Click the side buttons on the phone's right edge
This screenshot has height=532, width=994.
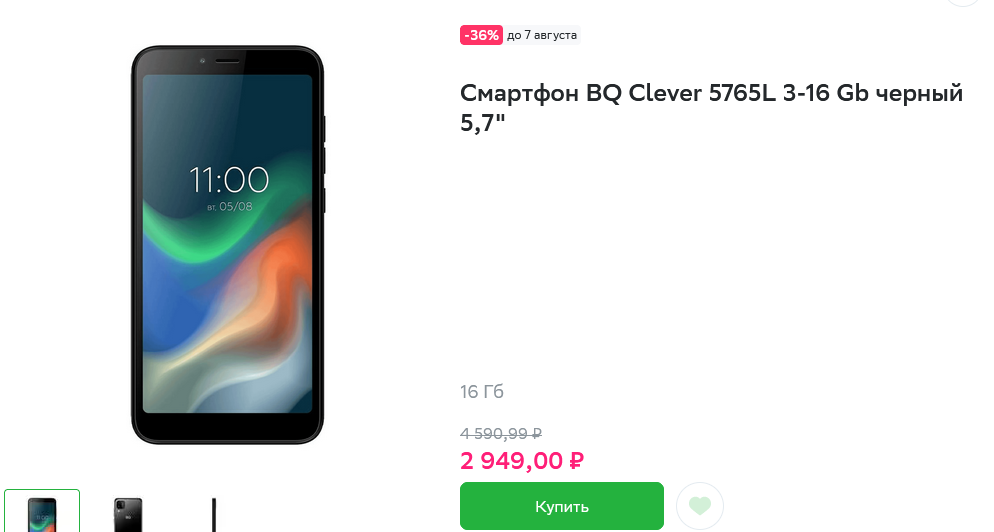point(323,165)
